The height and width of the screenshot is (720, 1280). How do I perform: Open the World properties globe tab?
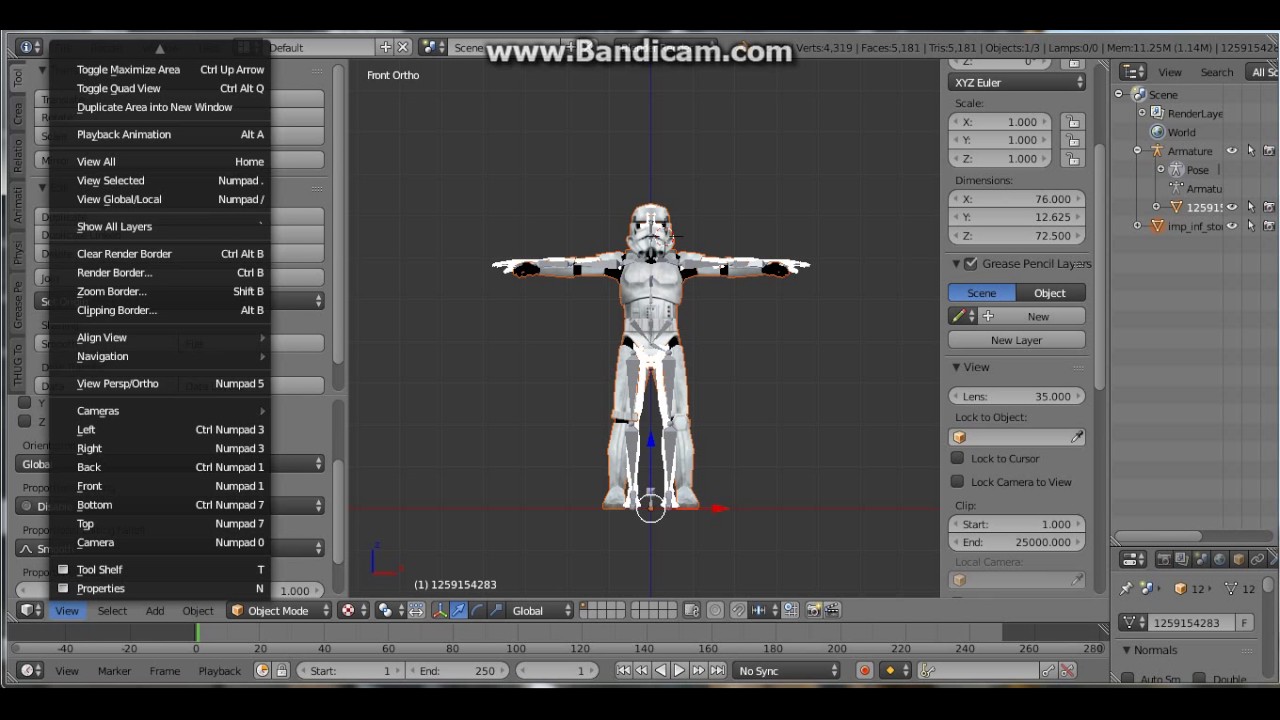pyautogui.click(x=1220, y=560)
